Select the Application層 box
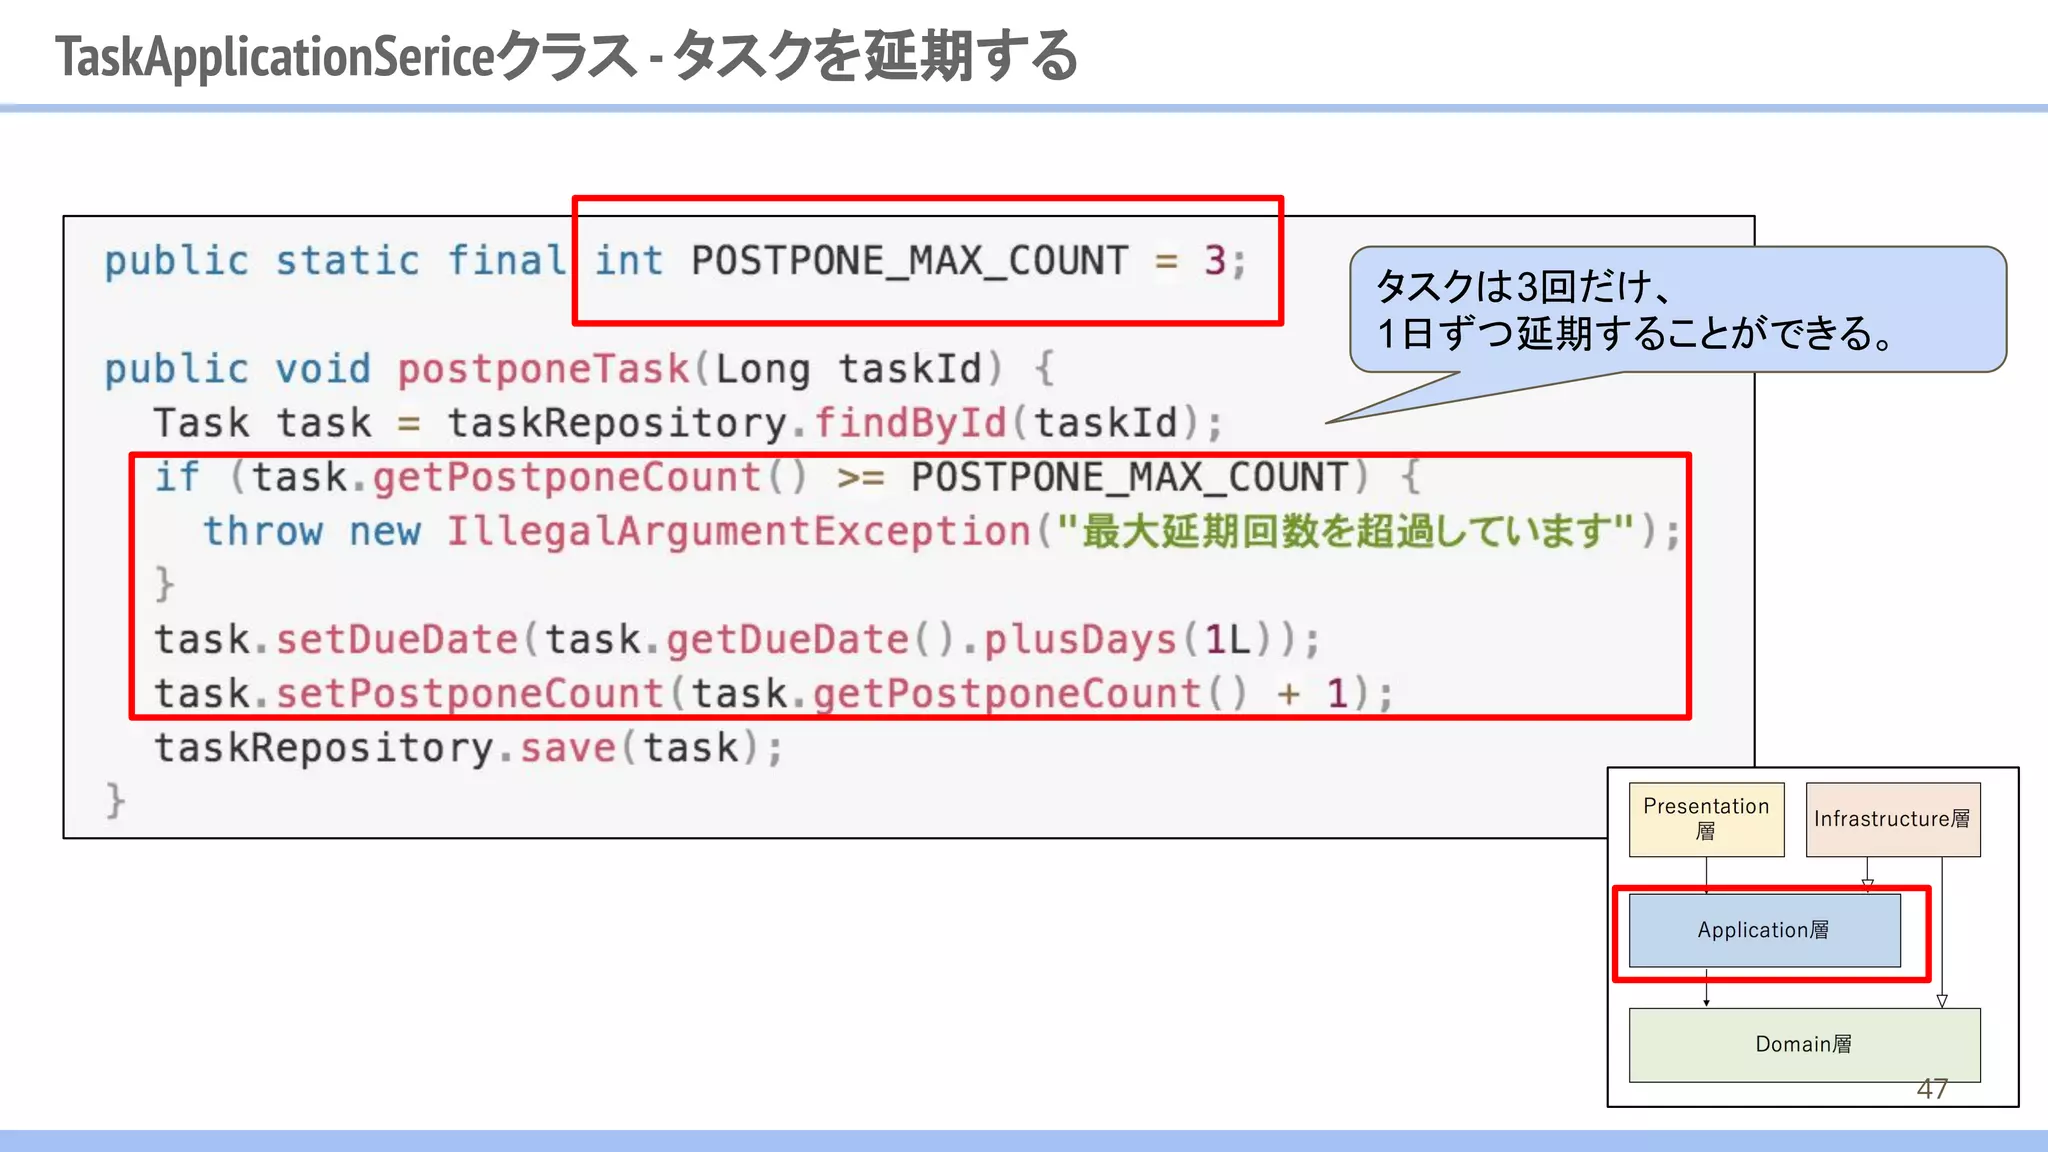Screen dimensions: 2048x1152 (1764, 930)
